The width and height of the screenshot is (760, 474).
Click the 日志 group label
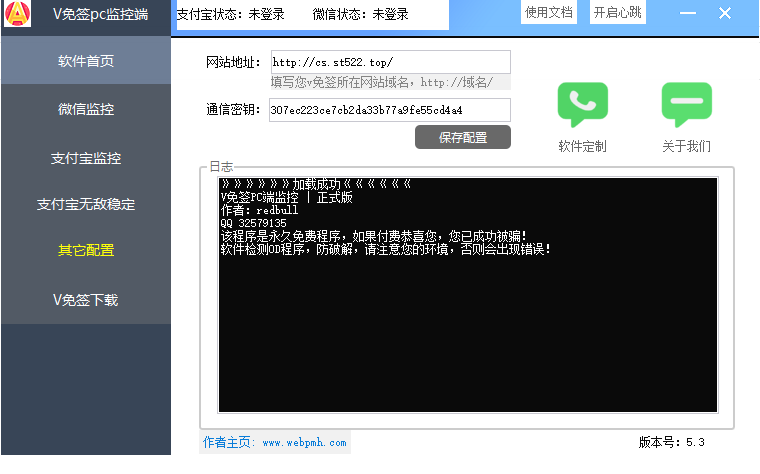(221, 167)
